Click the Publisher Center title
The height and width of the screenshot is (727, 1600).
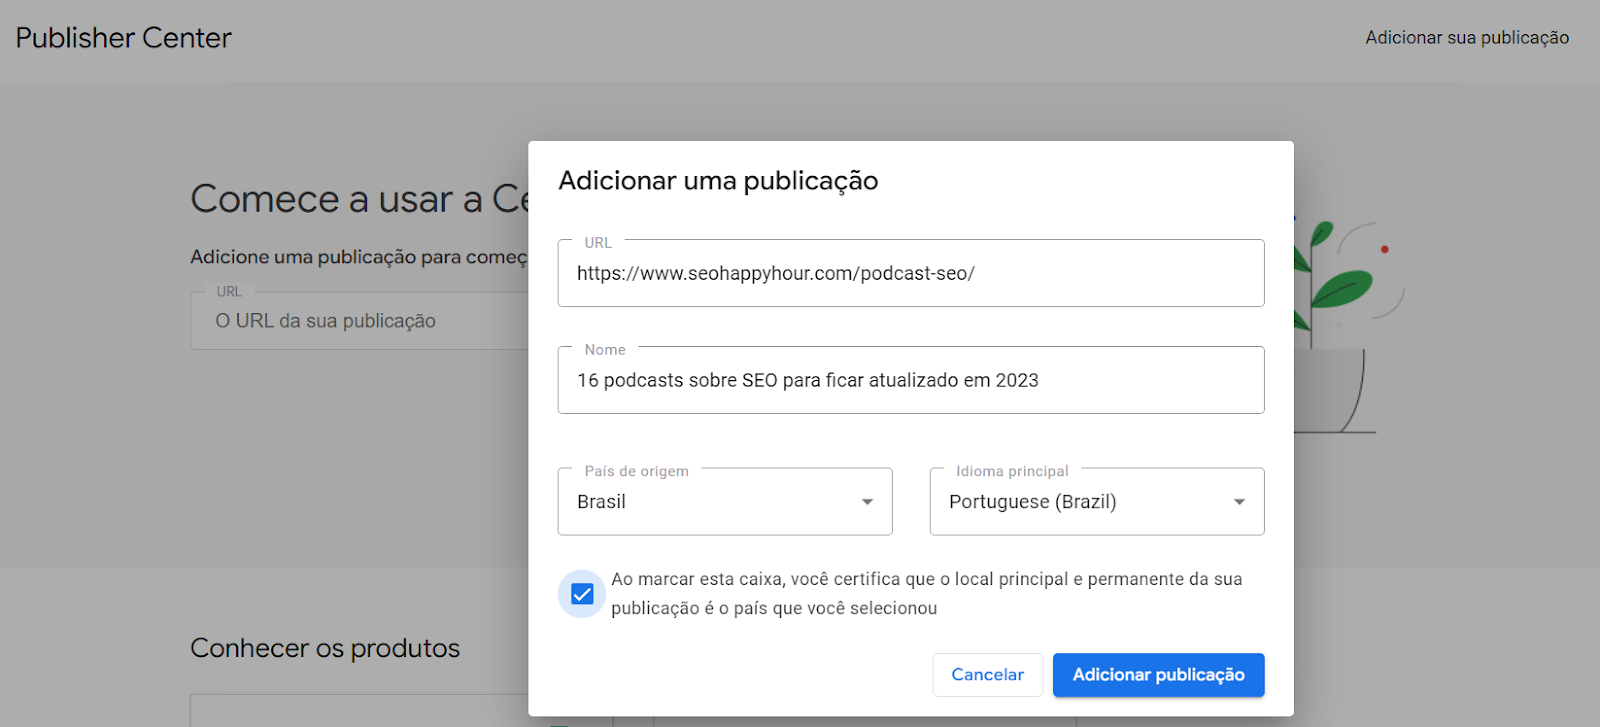point(124,38)
